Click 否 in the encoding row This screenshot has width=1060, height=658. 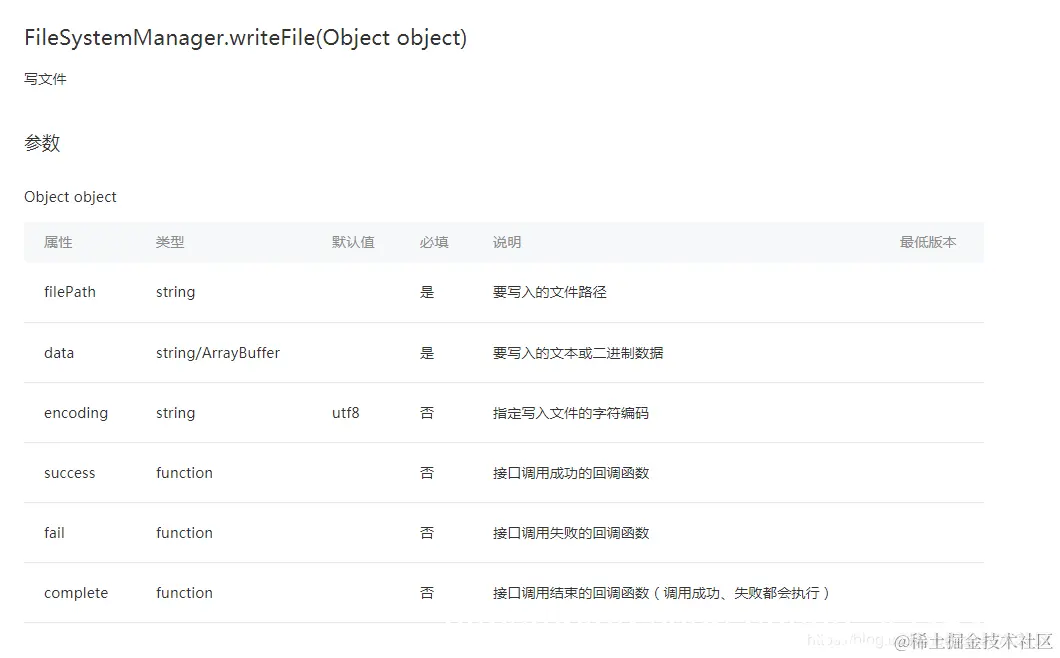point(427,413)
